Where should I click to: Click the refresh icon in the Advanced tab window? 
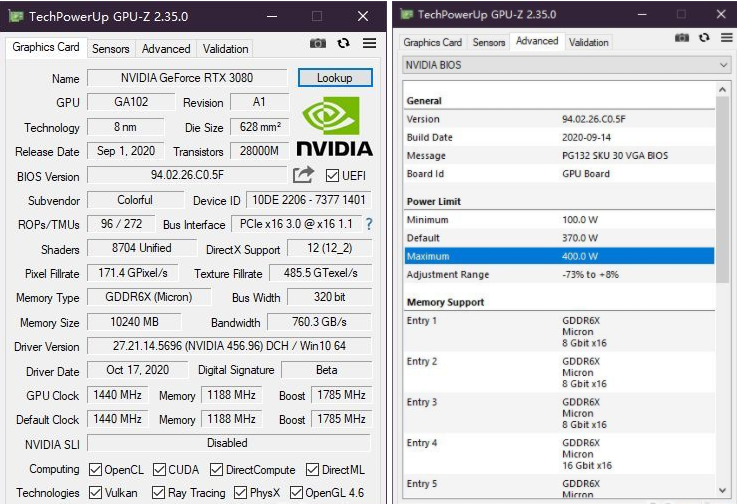coord(703,38)
